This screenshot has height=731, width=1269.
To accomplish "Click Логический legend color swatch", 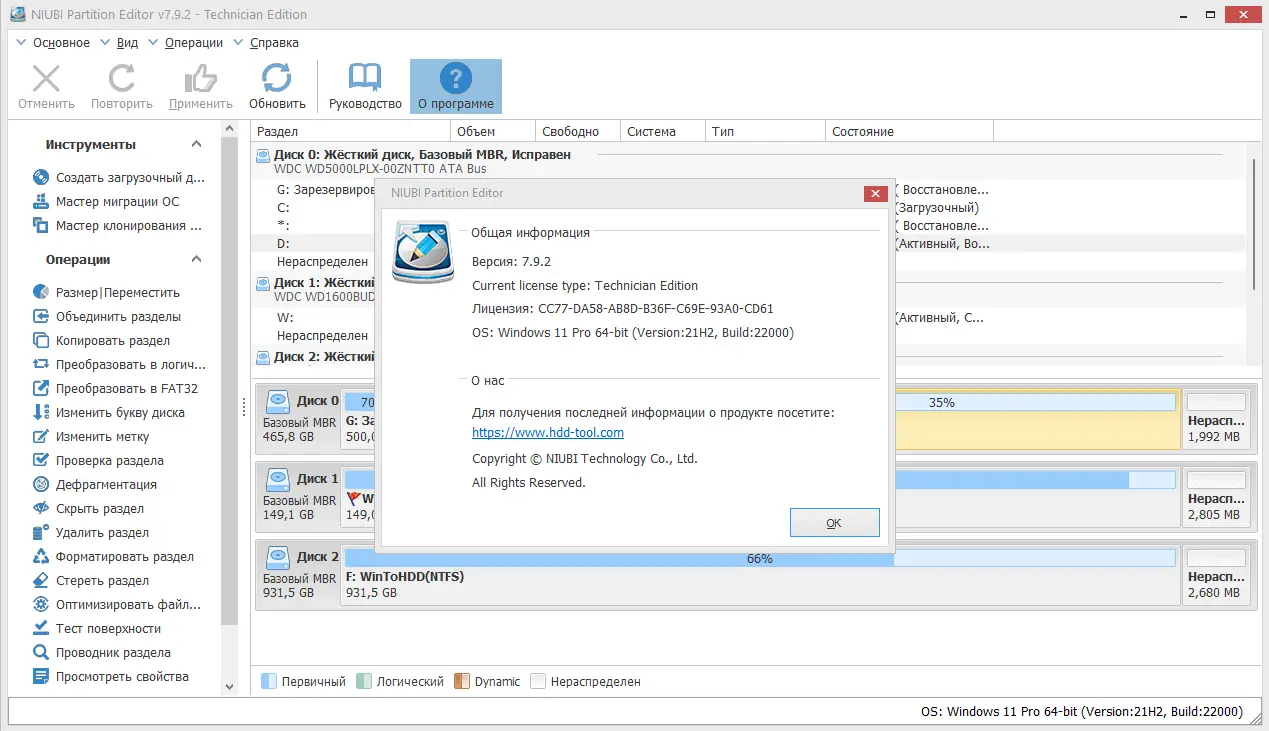I will click(x=364, y=681).
